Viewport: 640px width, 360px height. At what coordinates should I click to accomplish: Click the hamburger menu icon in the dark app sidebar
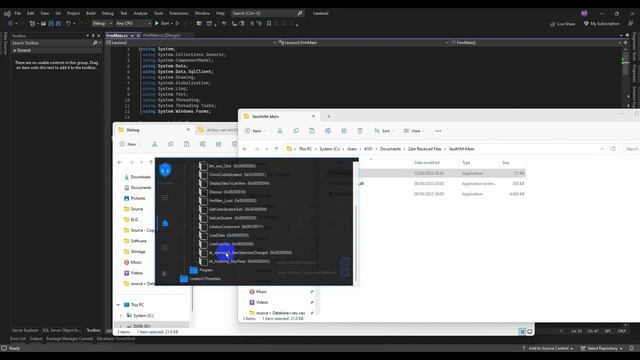click(164, 198)
